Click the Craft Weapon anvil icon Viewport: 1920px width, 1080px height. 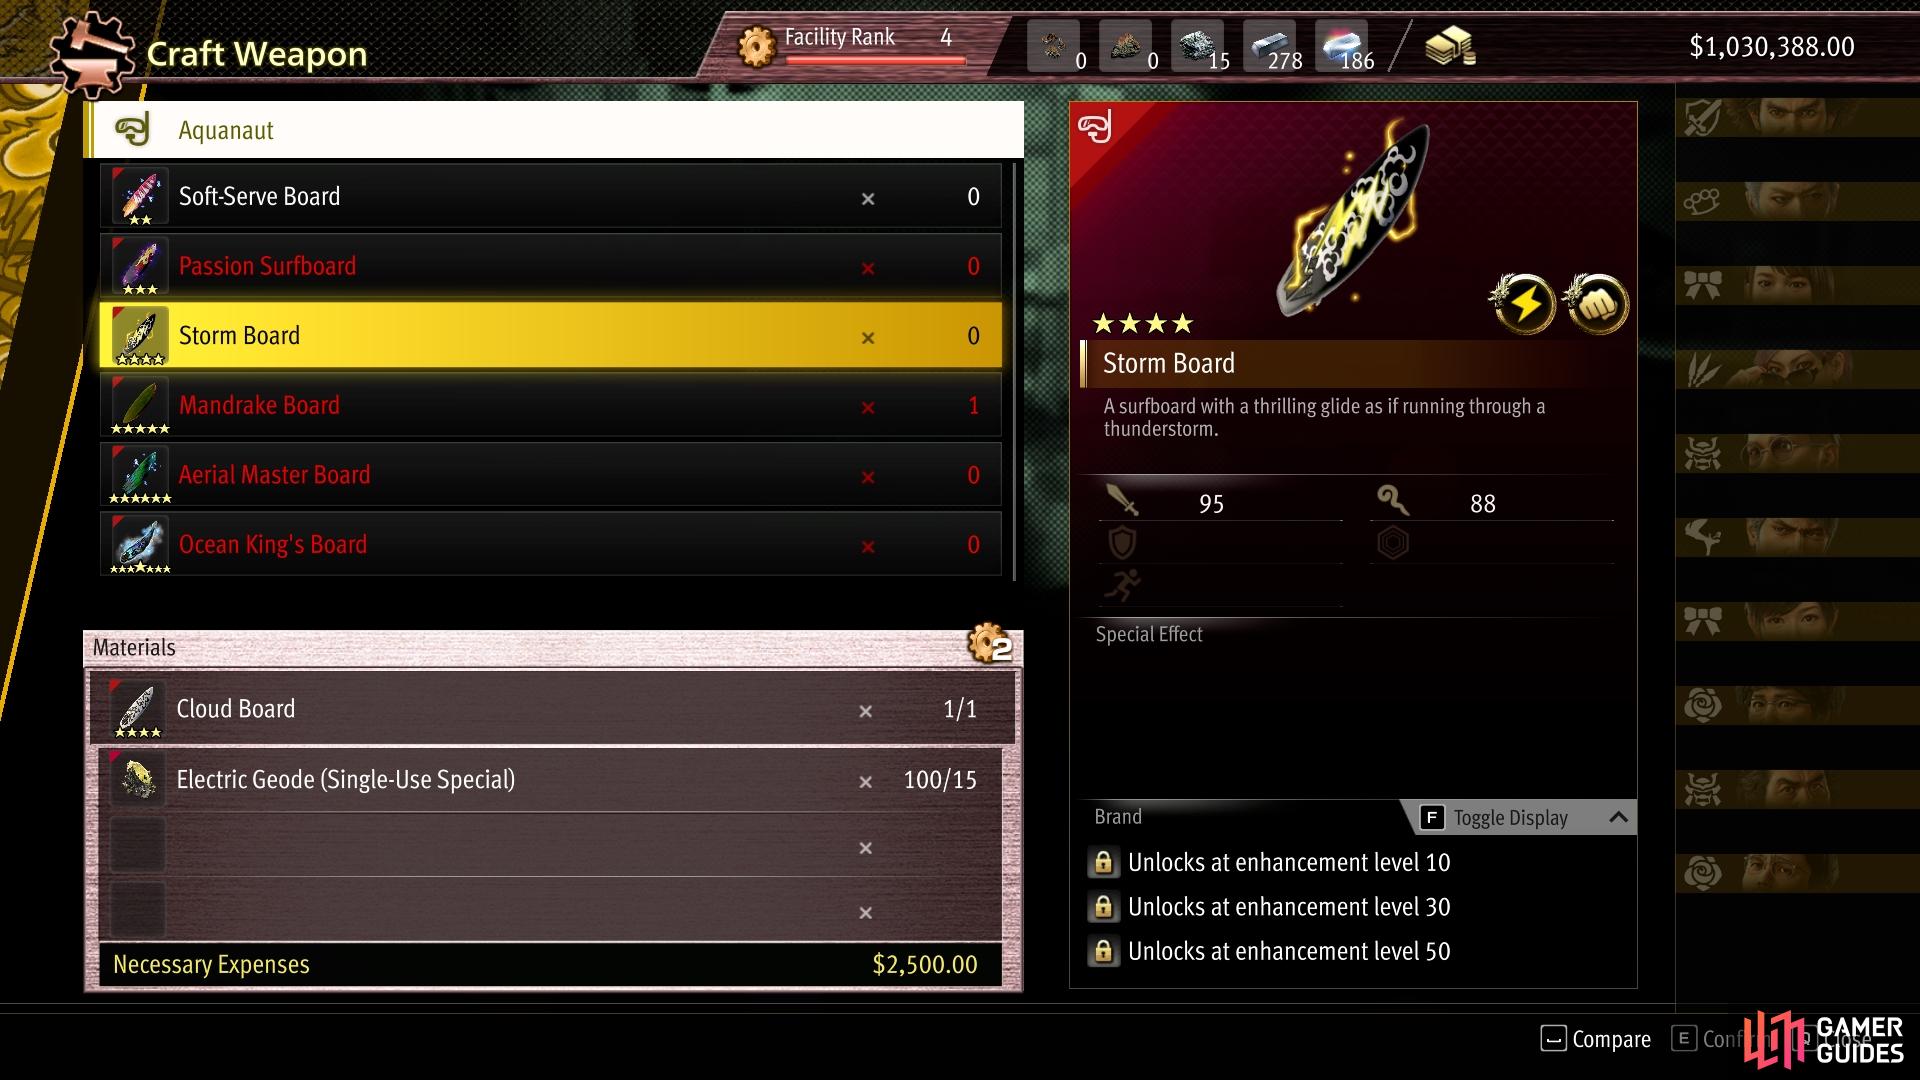[x=92, y=54]
